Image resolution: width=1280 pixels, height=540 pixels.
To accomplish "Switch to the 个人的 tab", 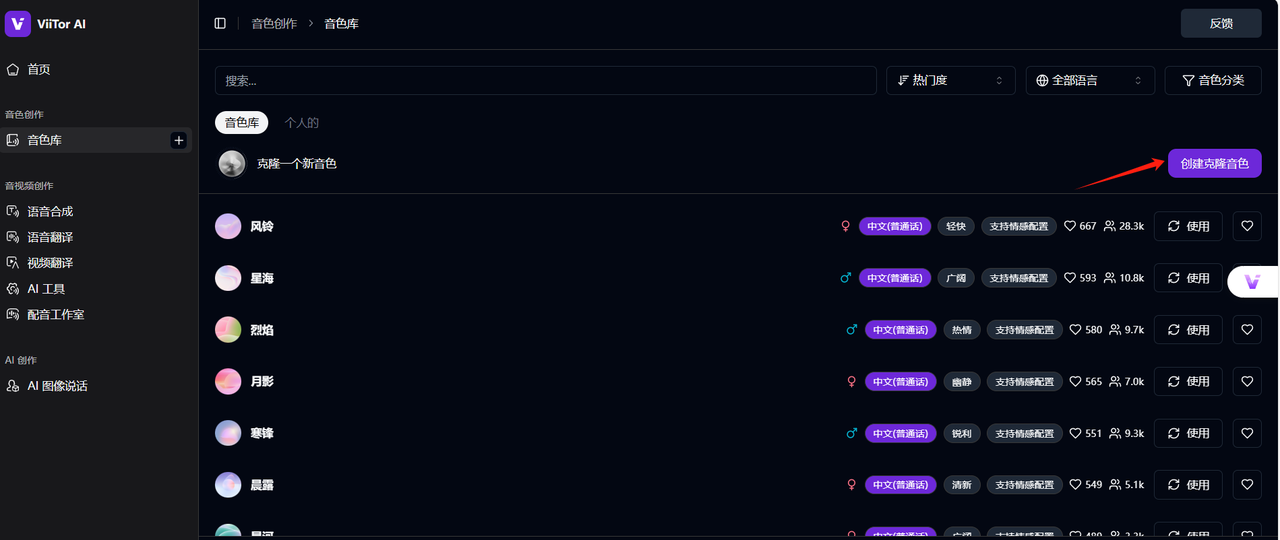I will pyautogui.click(x=301, y=123).
